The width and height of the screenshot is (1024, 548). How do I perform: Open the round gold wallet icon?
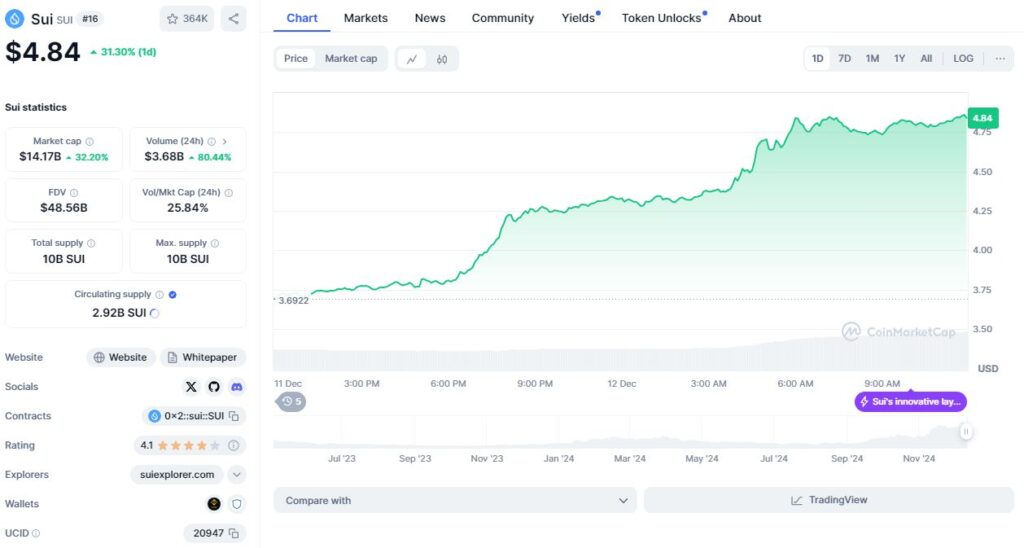pyautogui.click(x=214, y=504)
